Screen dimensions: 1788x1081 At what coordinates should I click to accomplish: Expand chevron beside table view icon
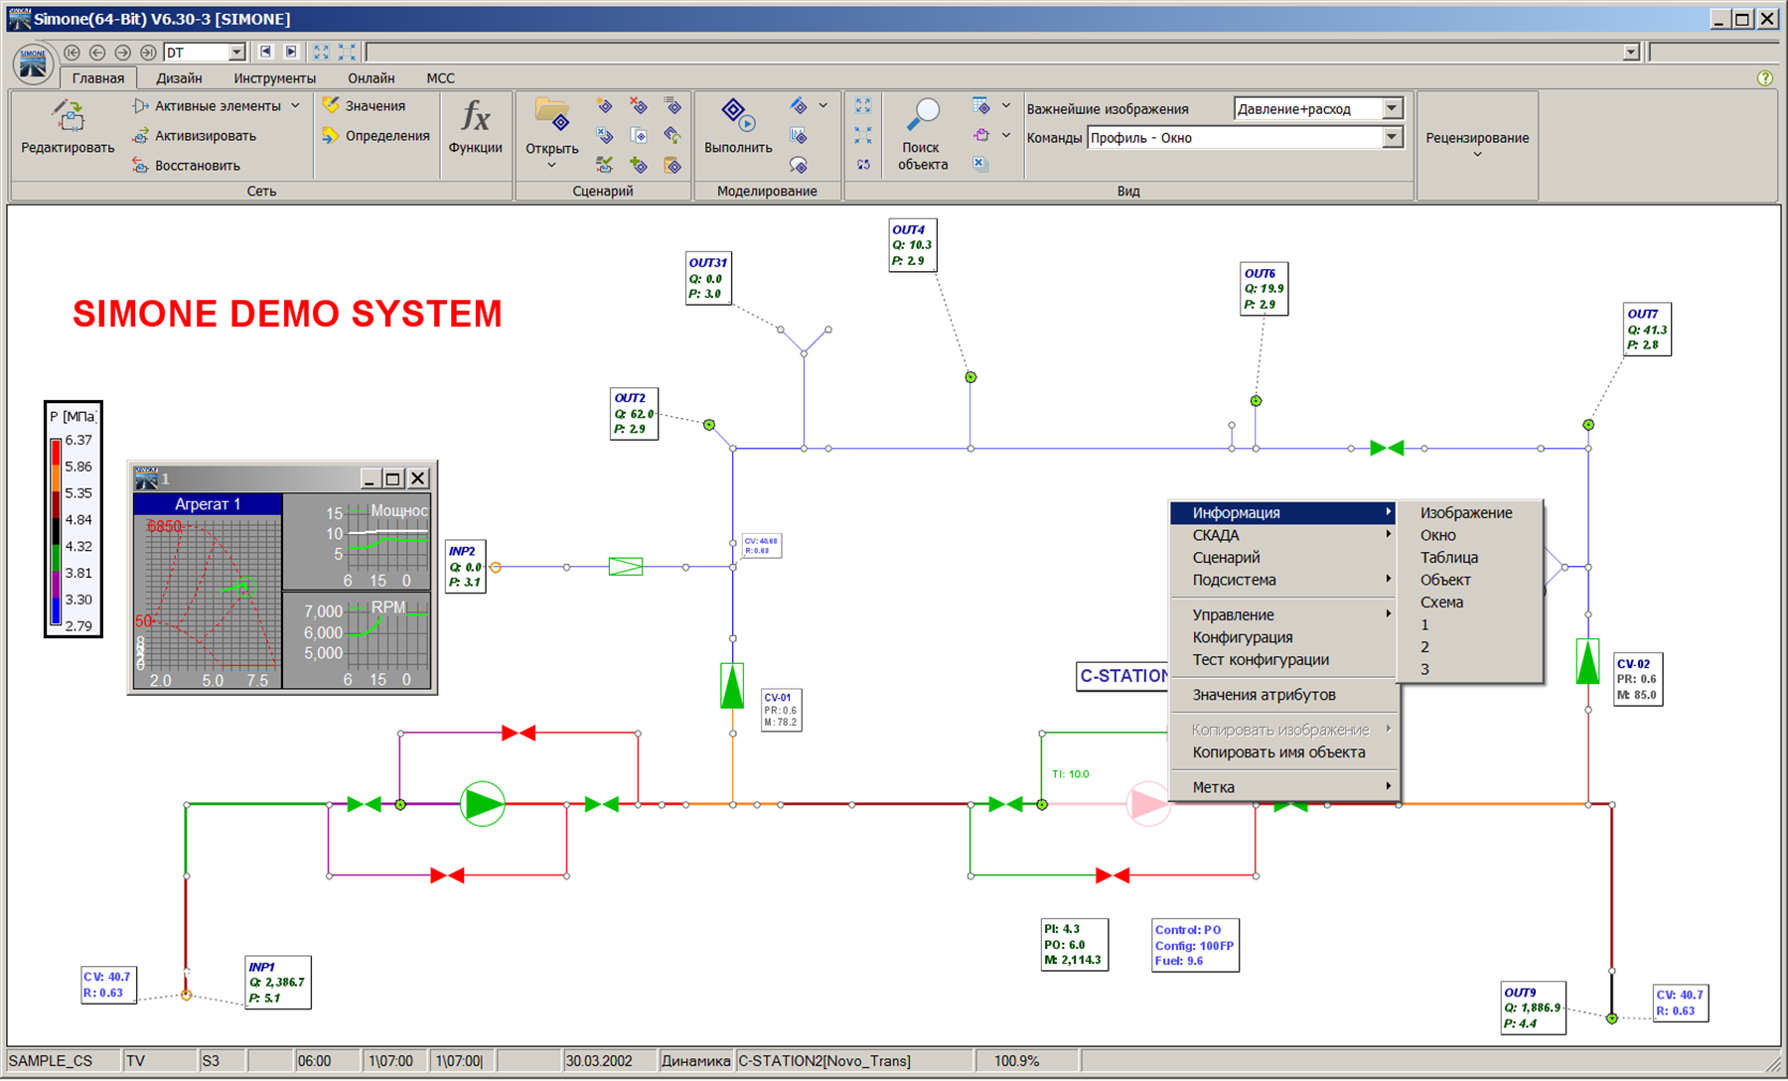[1006, 106]
